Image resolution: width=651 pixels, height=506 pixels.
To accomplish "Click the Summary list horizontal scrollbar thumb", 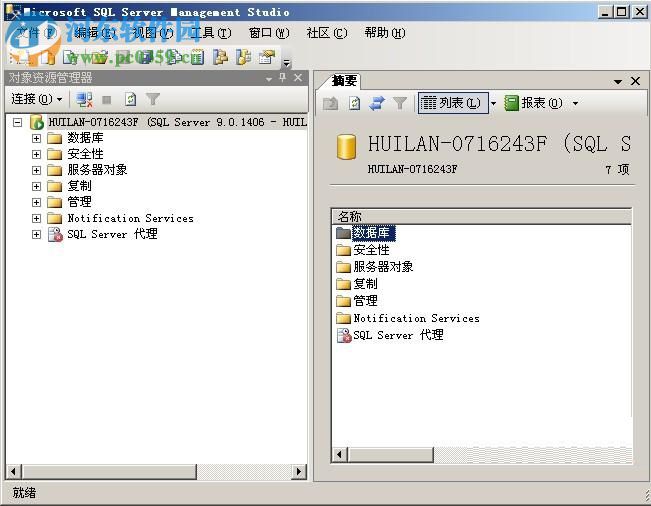I will click(x=390, y=455).
